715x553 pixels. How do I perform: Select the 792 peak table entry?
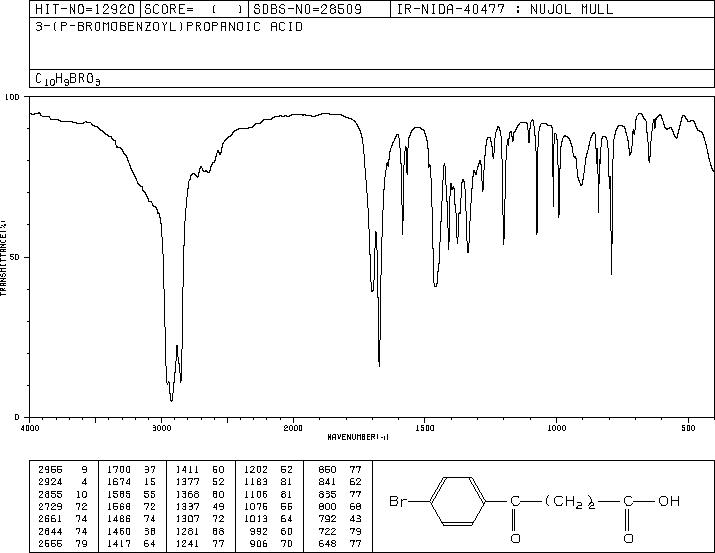tap(340, 519)
